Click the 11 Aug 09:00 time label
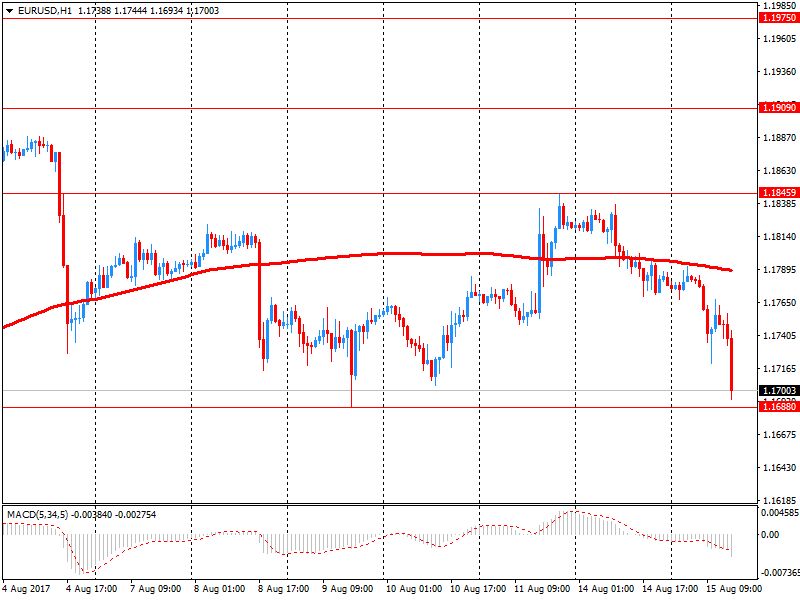This screenshot has width=800, height=600. 542,589
